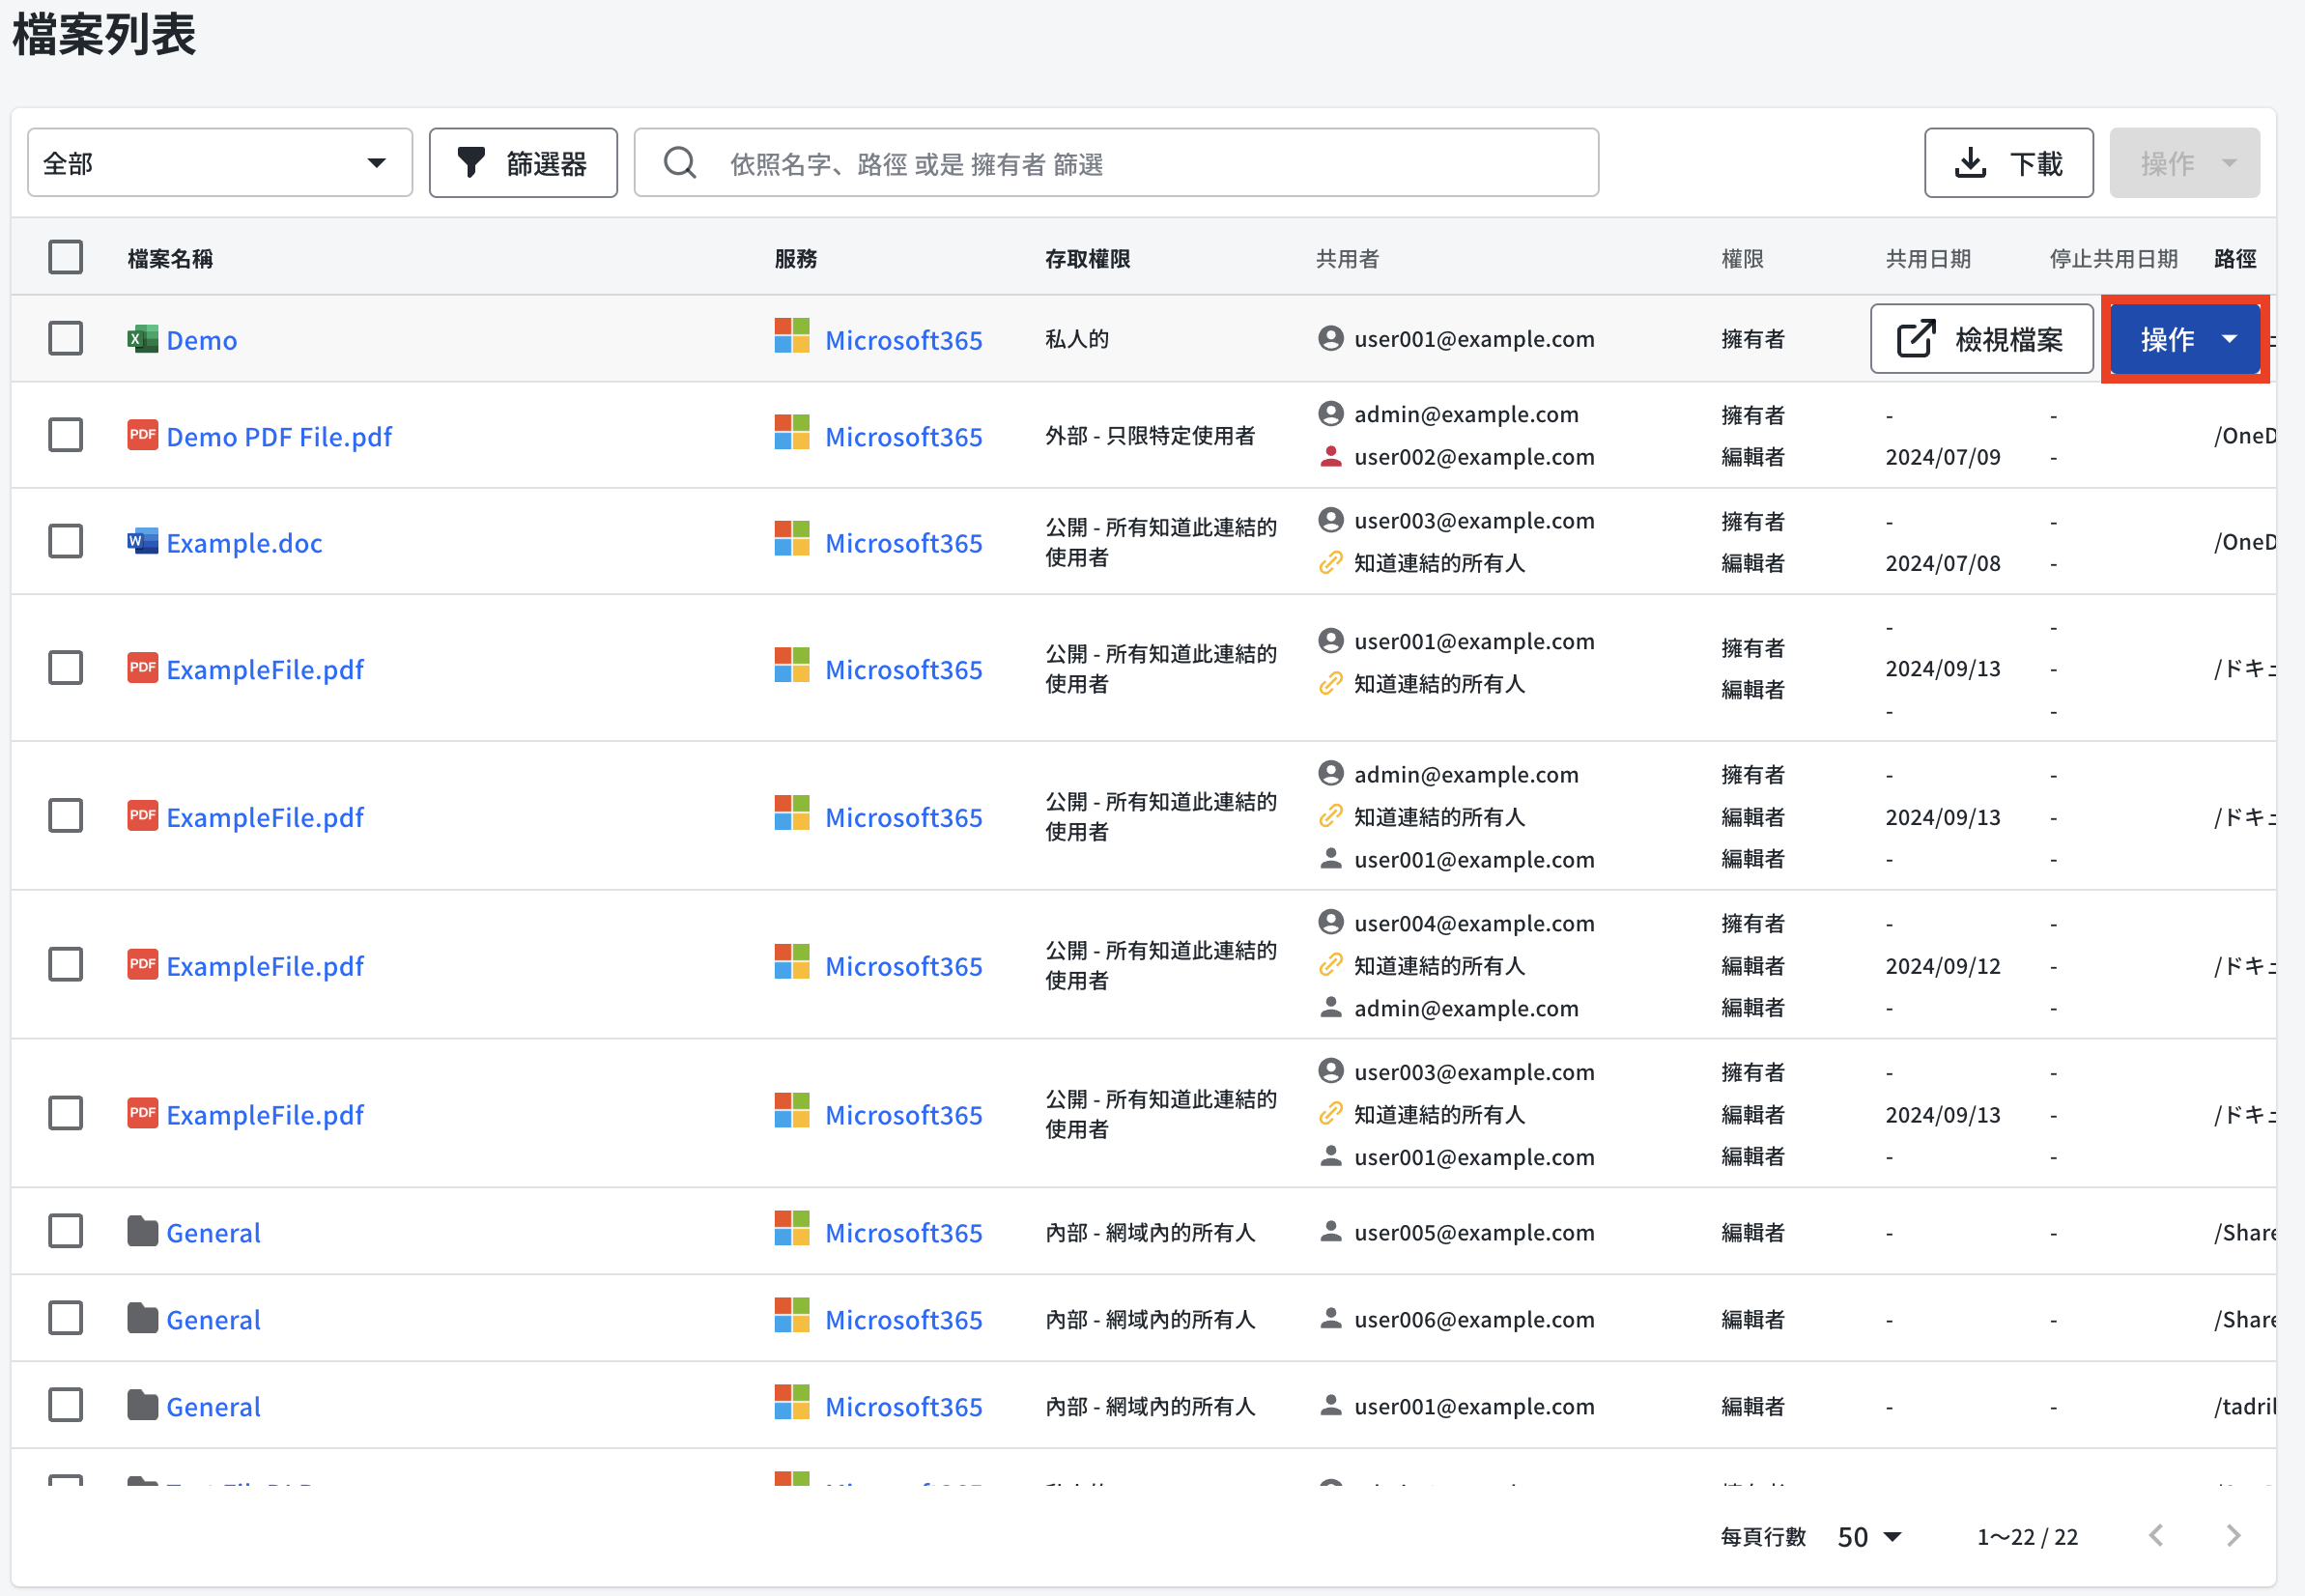Screen dimensions: 2305x1596
Task: Check ExampleFile.pdf owned by user003 checkbox
Action: point(66,1113)
